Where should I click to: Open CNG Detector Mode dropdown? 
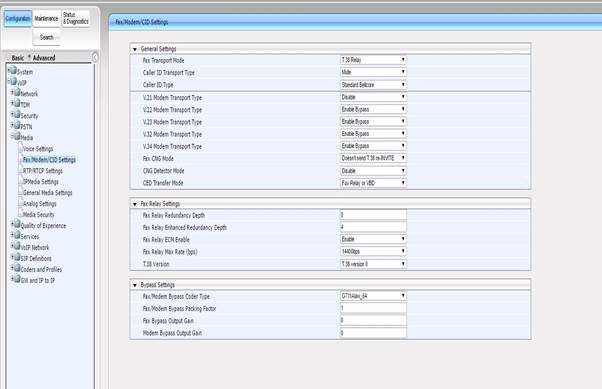click(373, 171)
